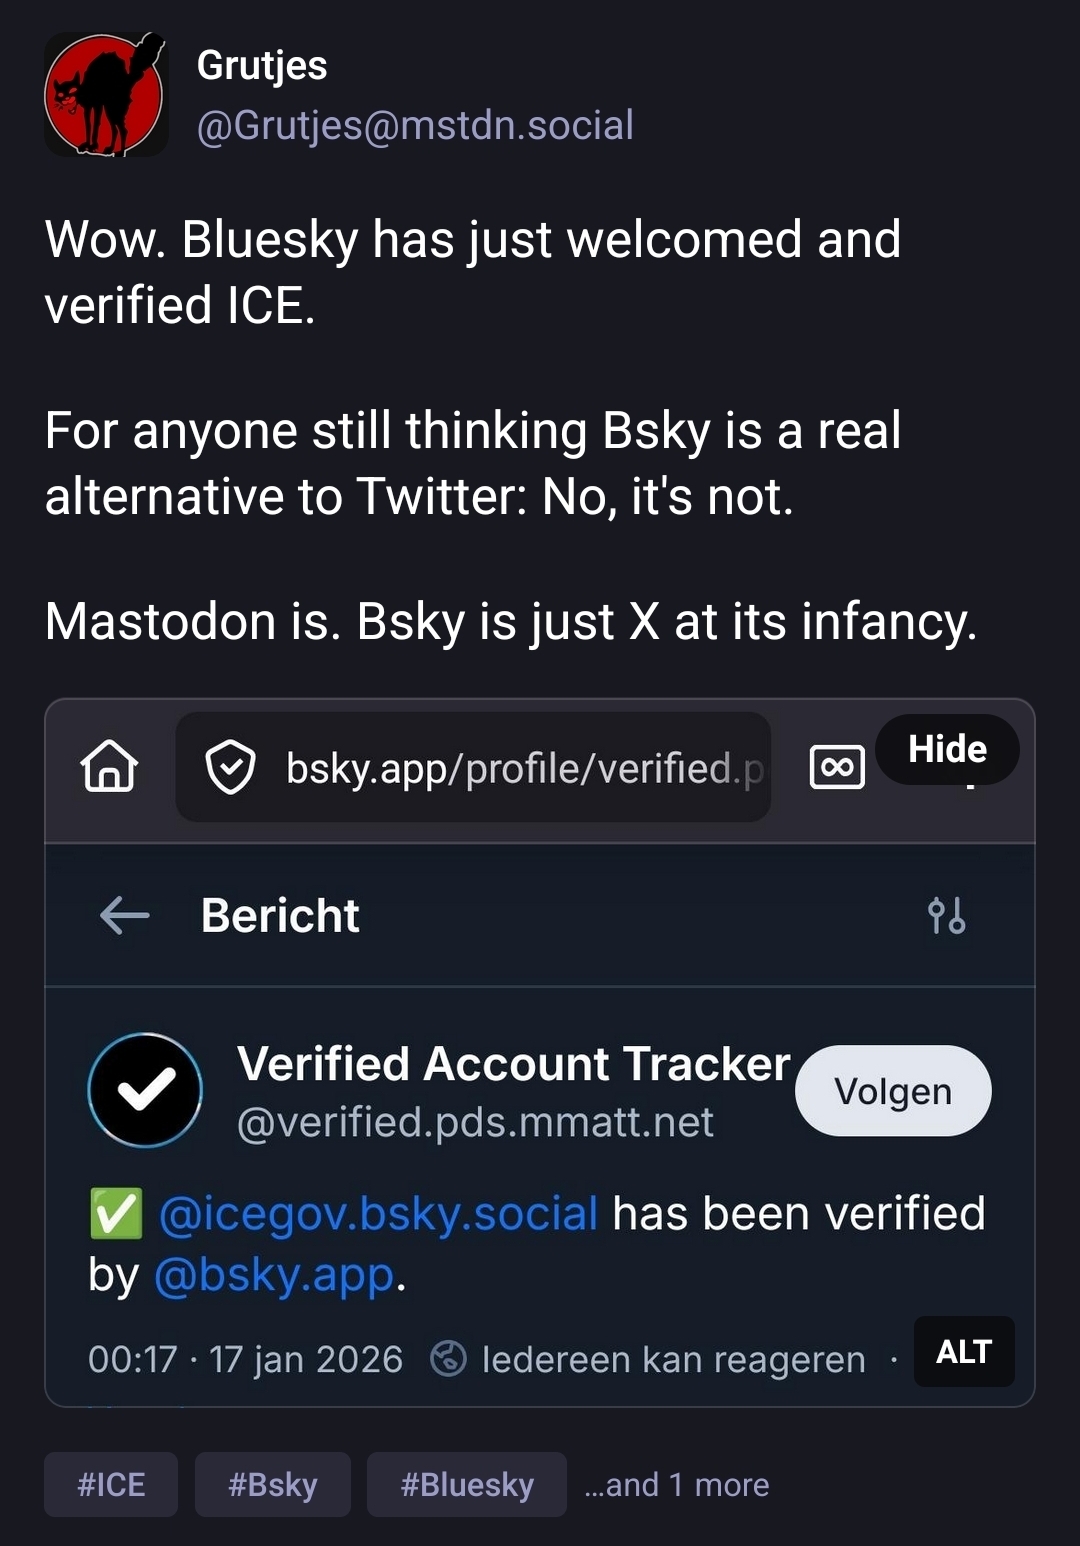Click the Verified Account Tracker checkmark avatar
The image size is (1080, 1546).
point(146,1090)
